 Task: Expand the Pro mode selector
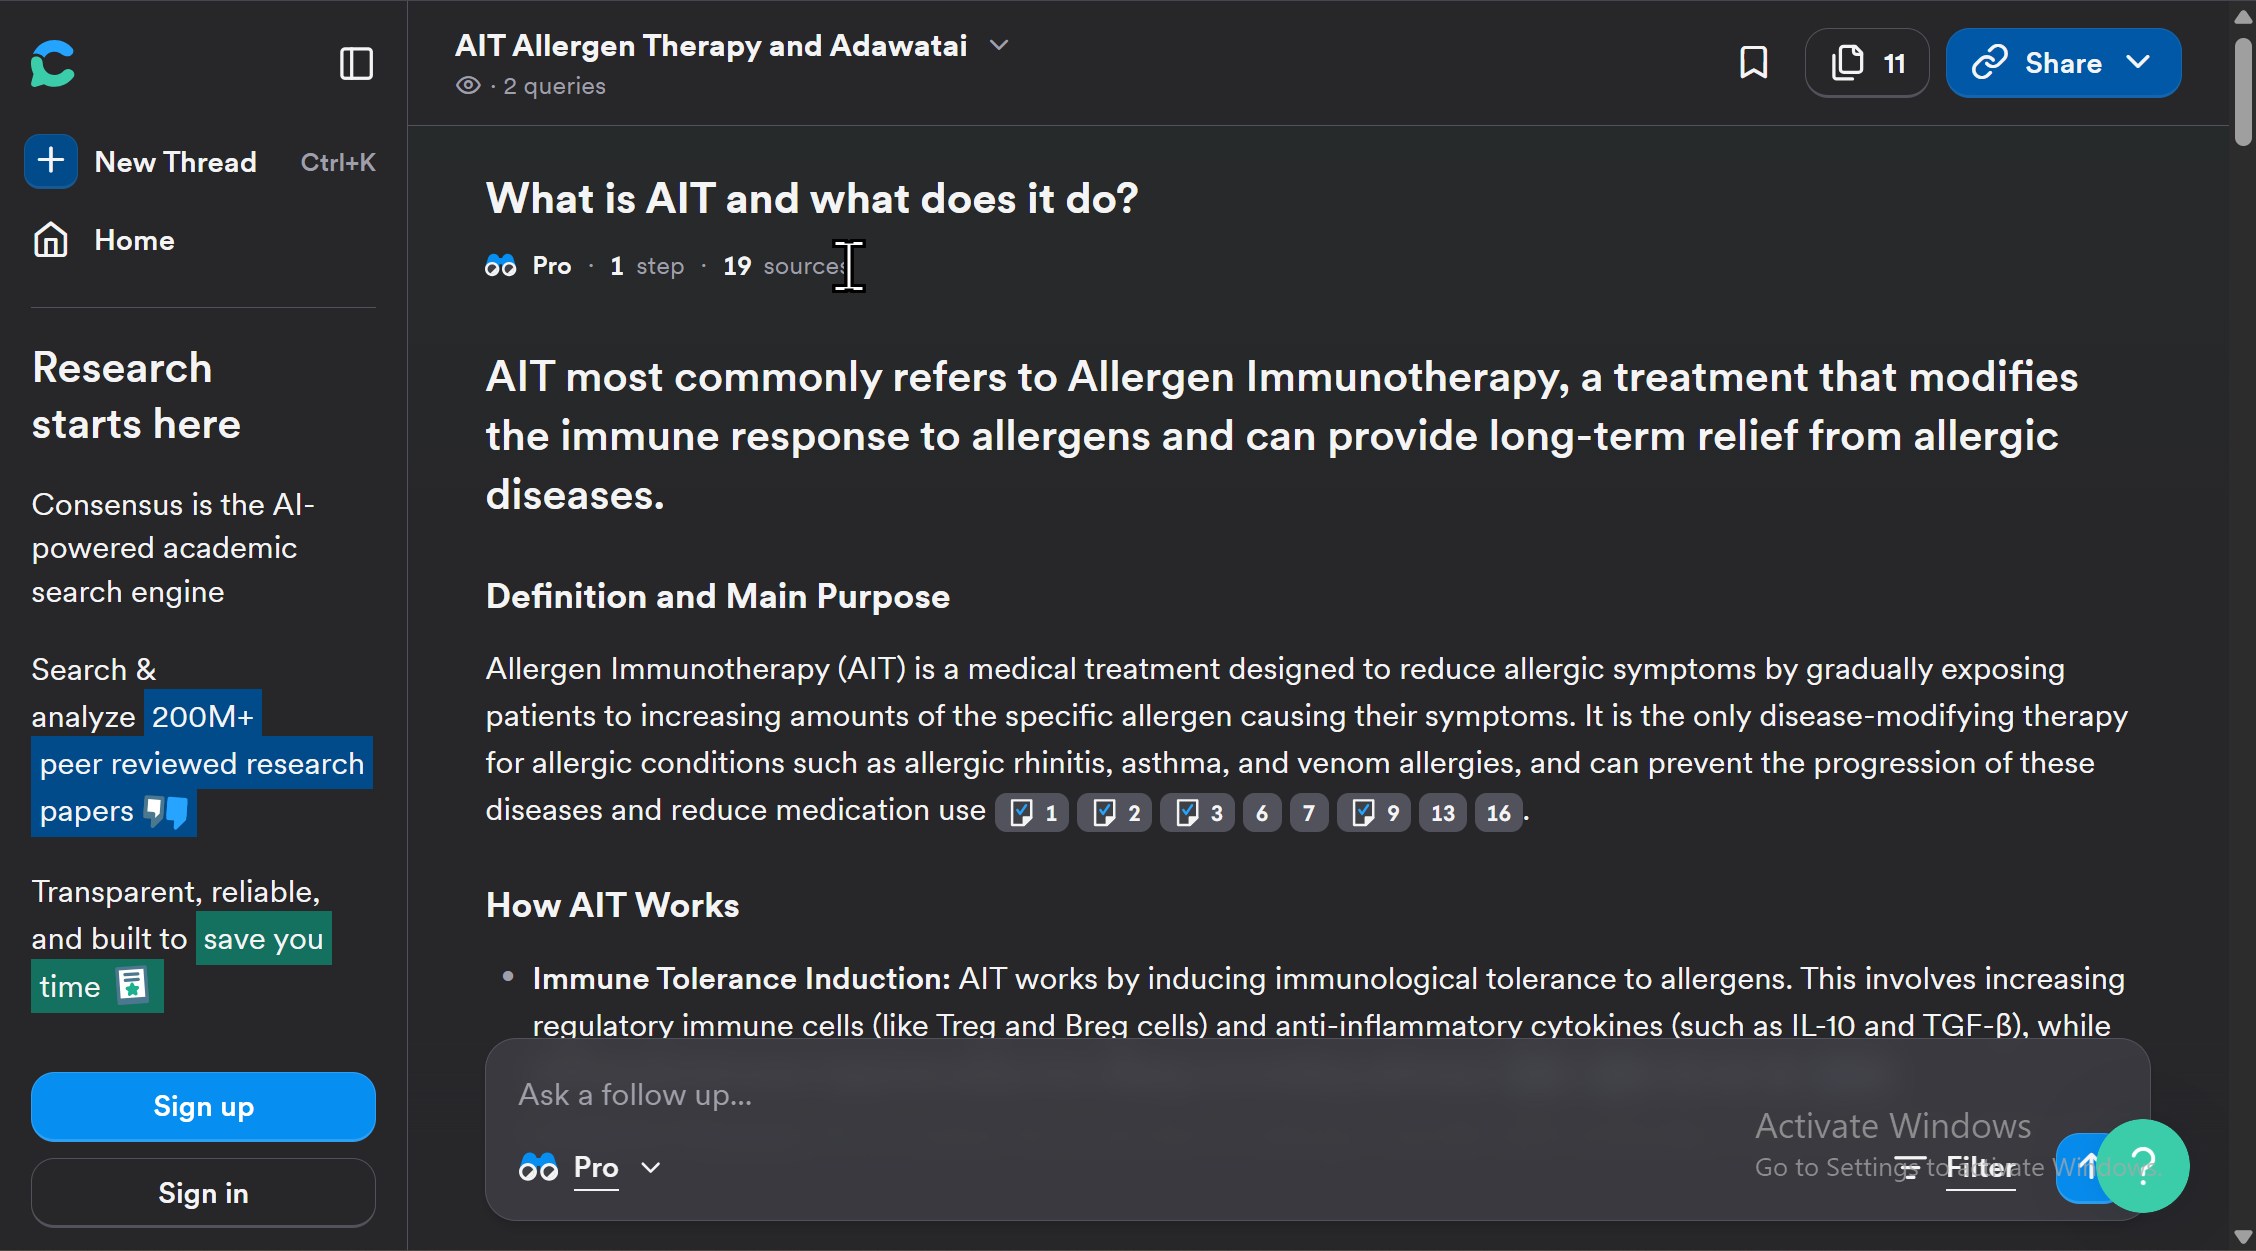click(x=590, y=1167)
